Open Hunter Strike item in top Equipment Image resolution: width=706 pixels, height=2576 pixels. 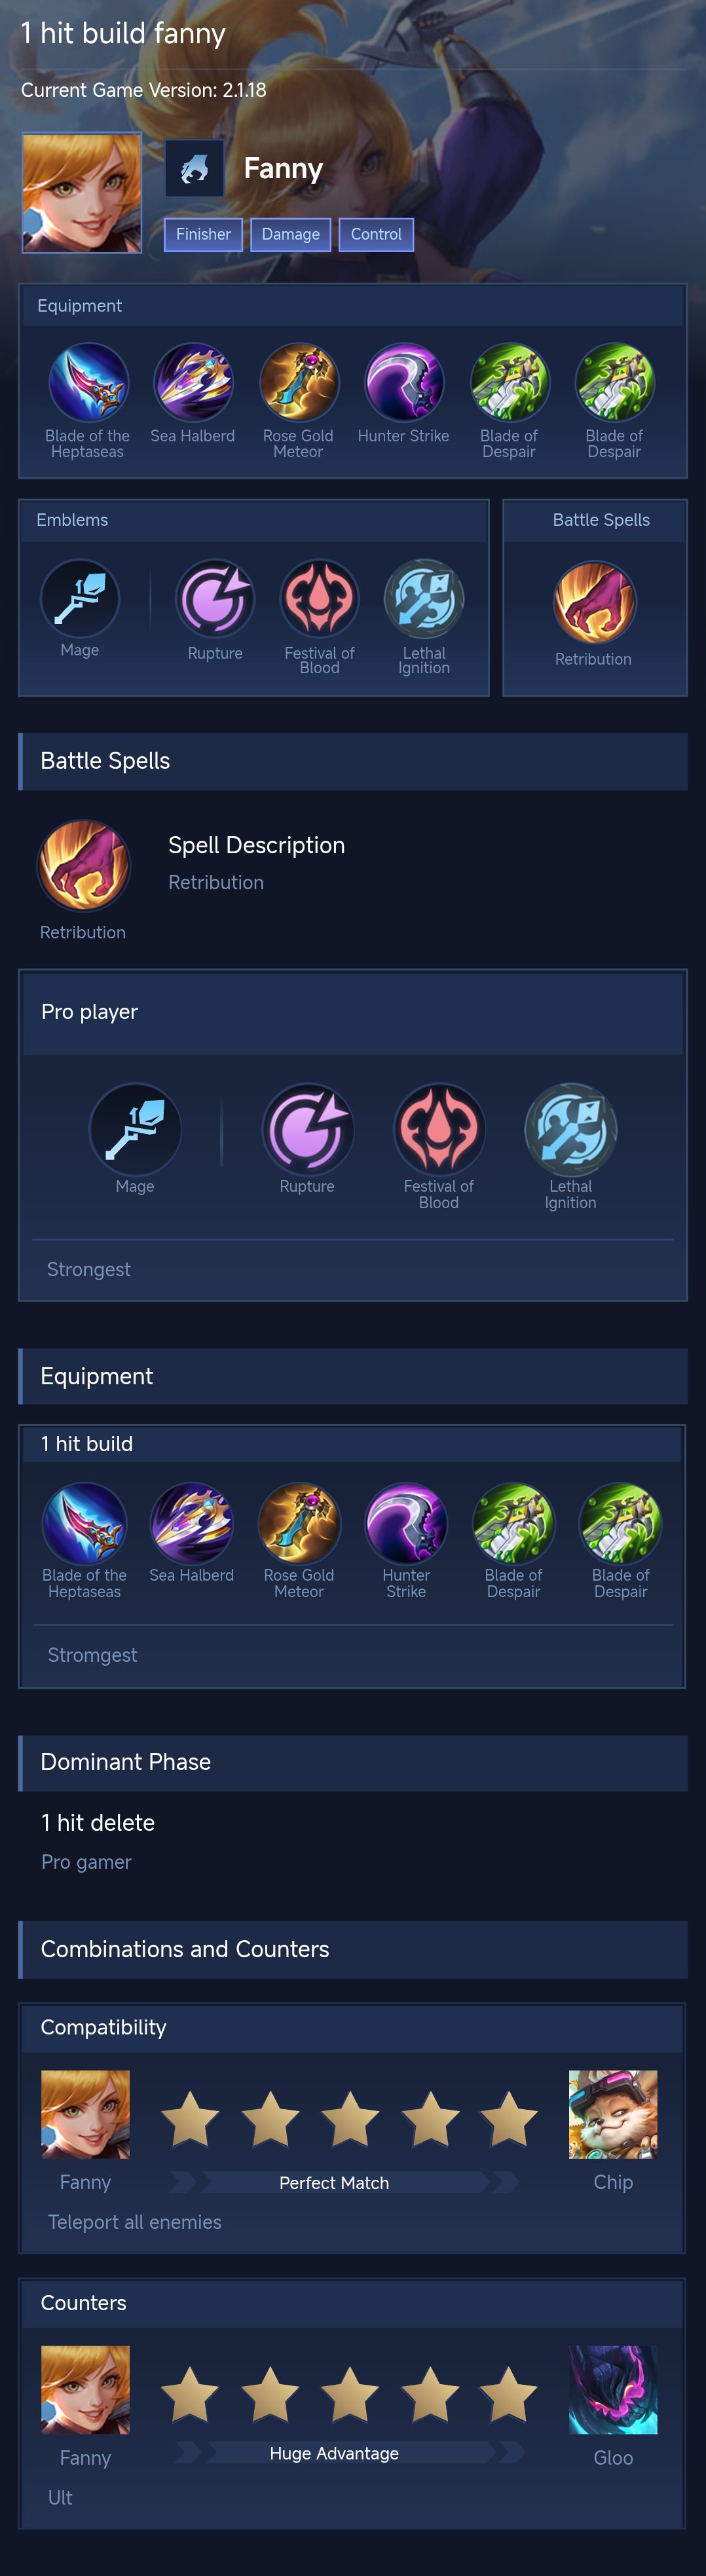[404, 382]
